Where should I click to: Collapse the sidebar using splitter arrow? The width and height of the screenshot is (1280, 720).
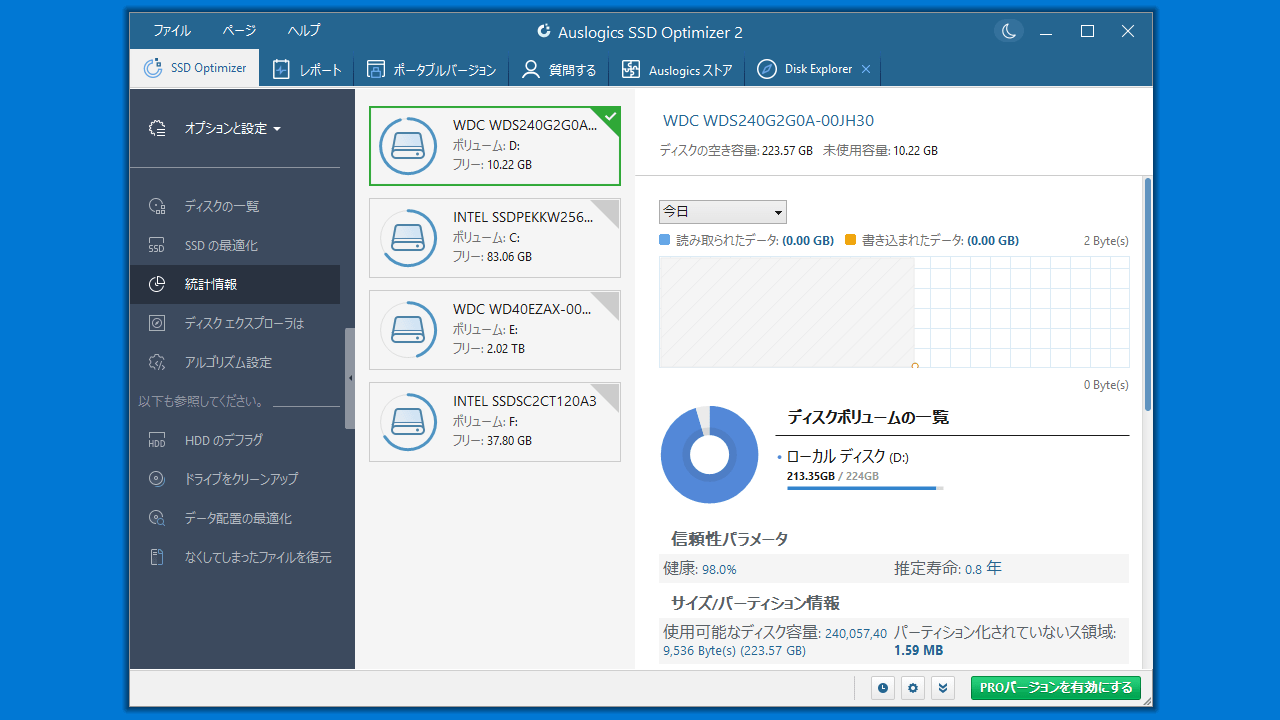click(350, 378)
